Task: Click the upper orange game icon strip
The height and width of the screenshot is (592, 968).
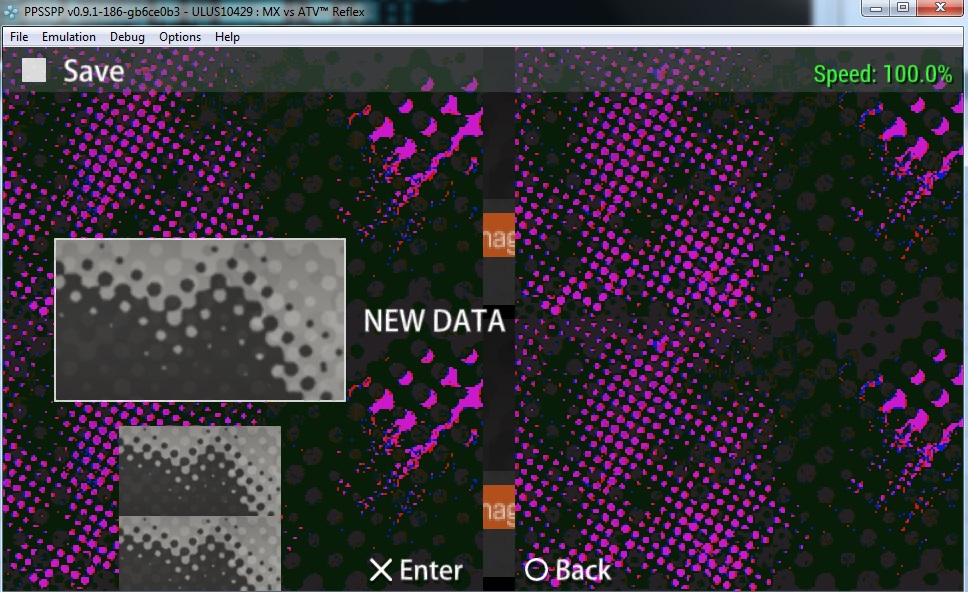Action: click(x=499, y=234)
